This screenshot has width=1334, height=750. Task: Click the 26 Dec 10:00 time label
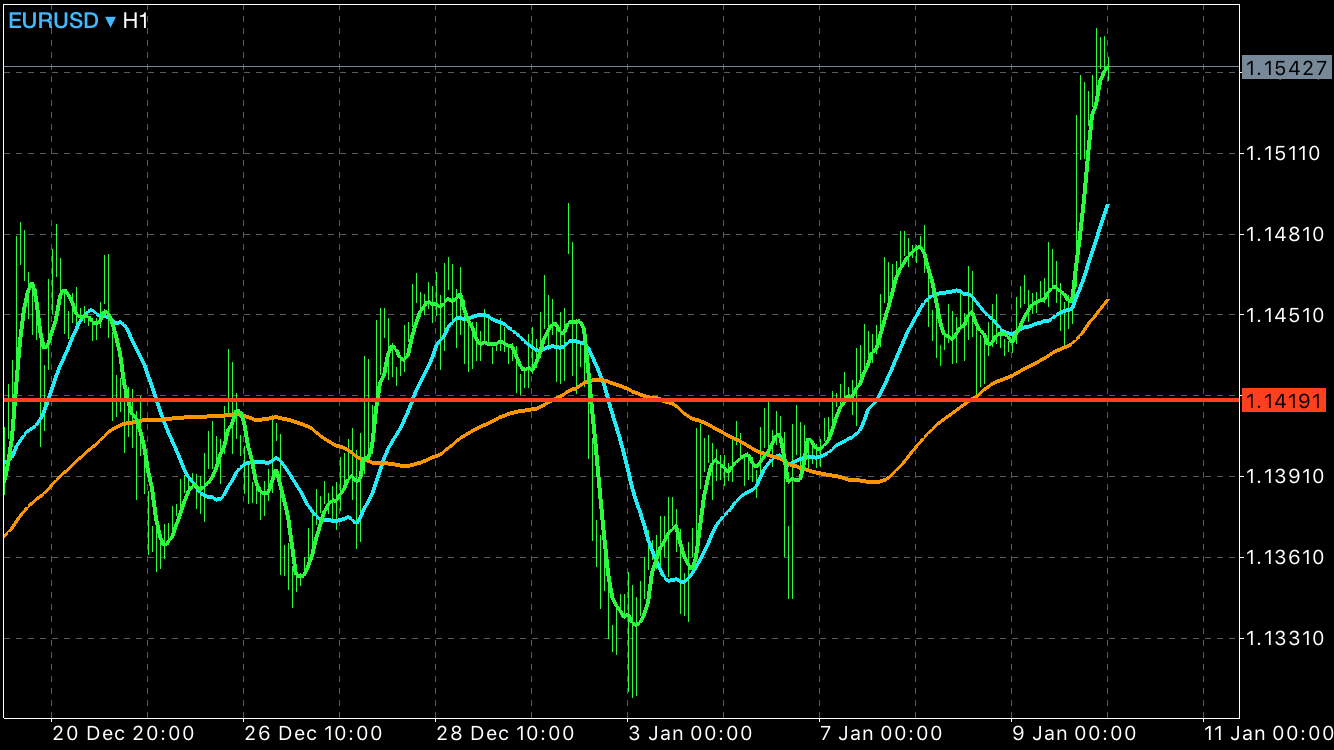point(312,734)
